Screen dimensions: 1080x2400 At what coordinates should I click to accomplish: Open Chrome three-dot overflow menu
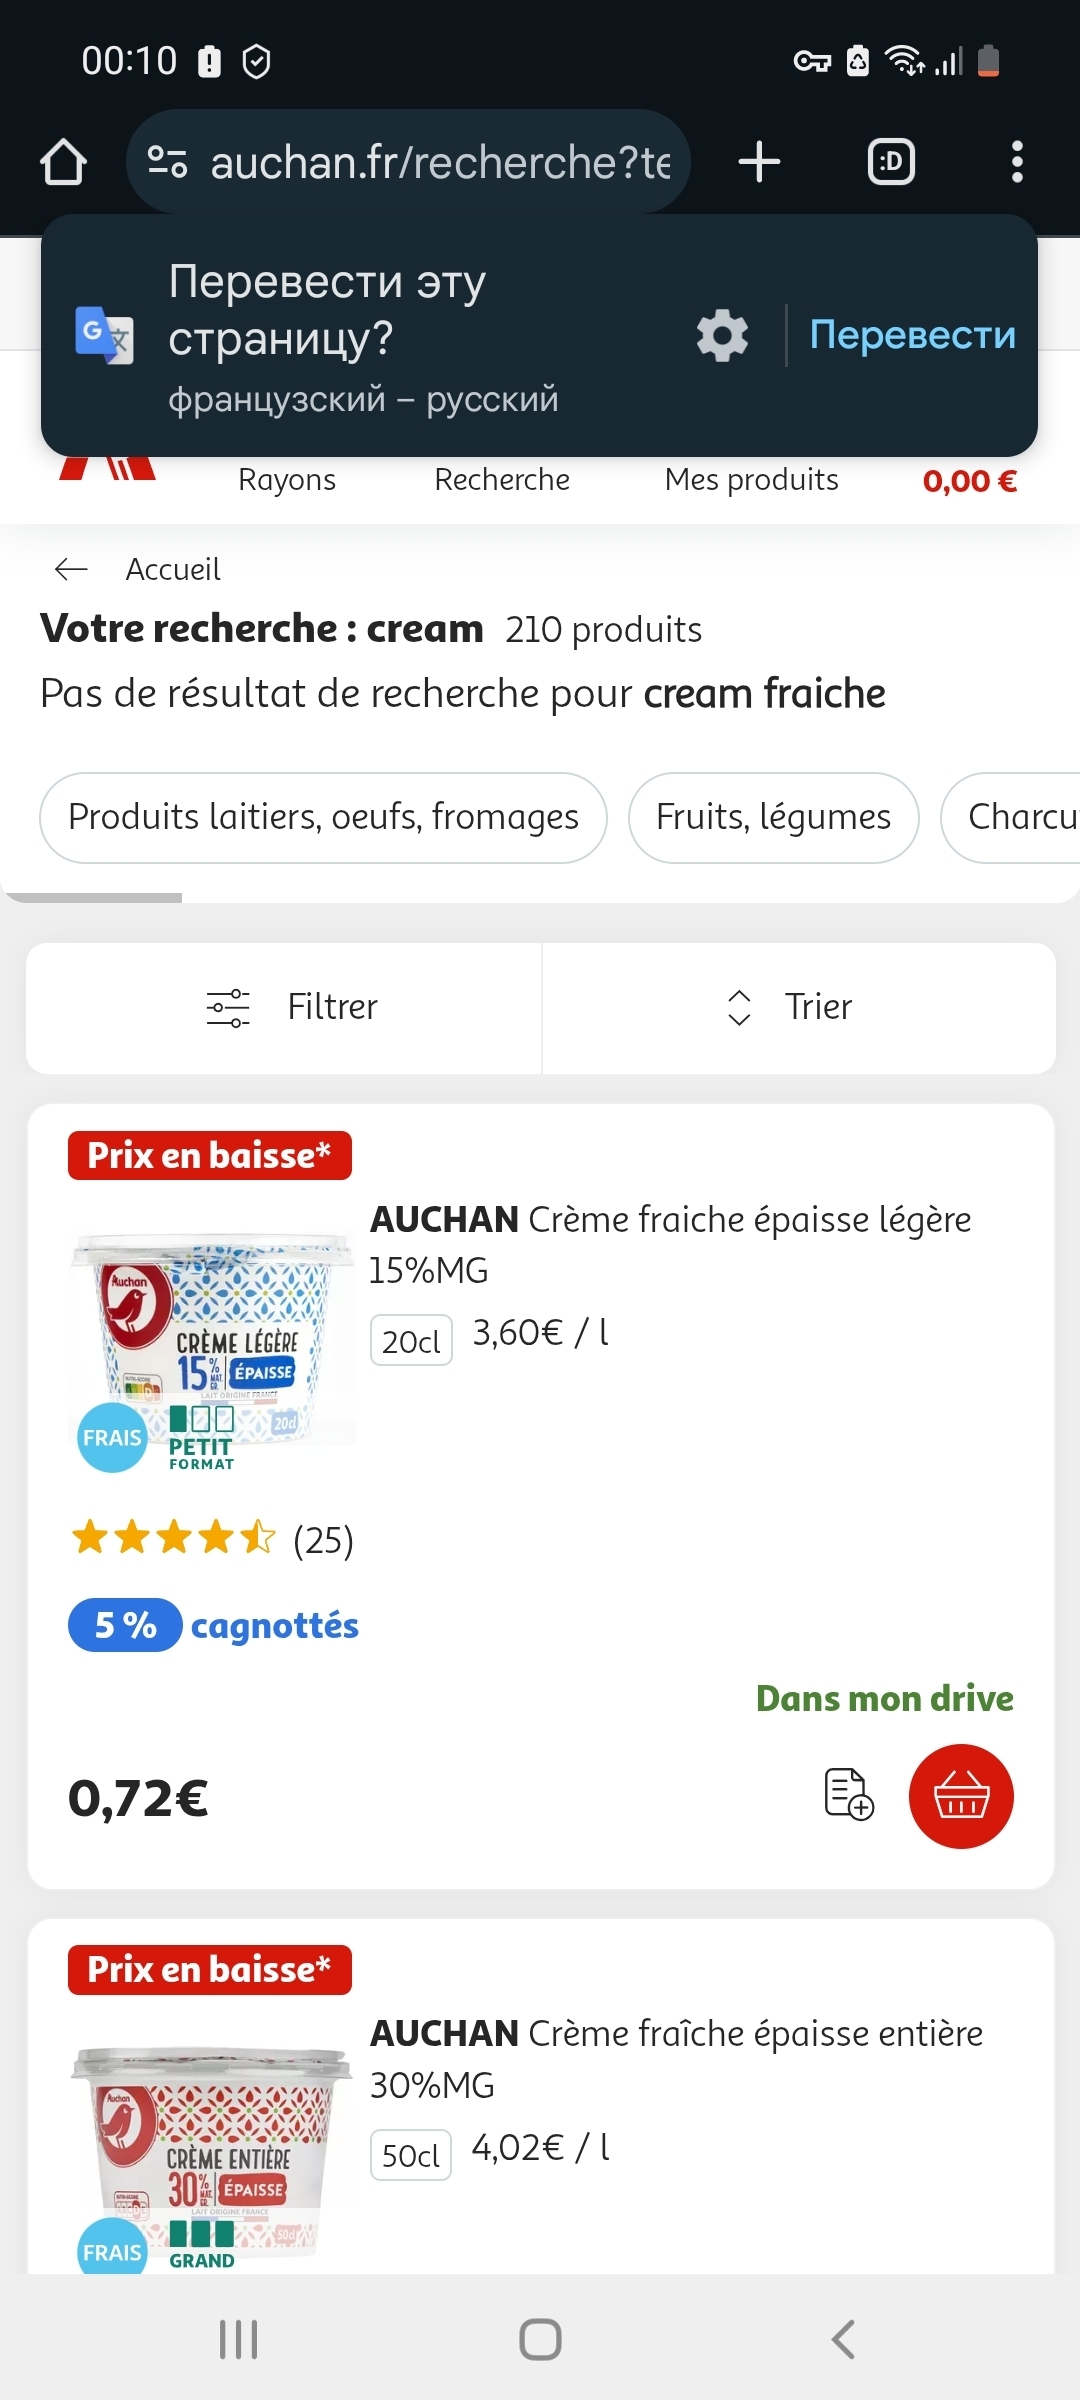[1016, 162]
